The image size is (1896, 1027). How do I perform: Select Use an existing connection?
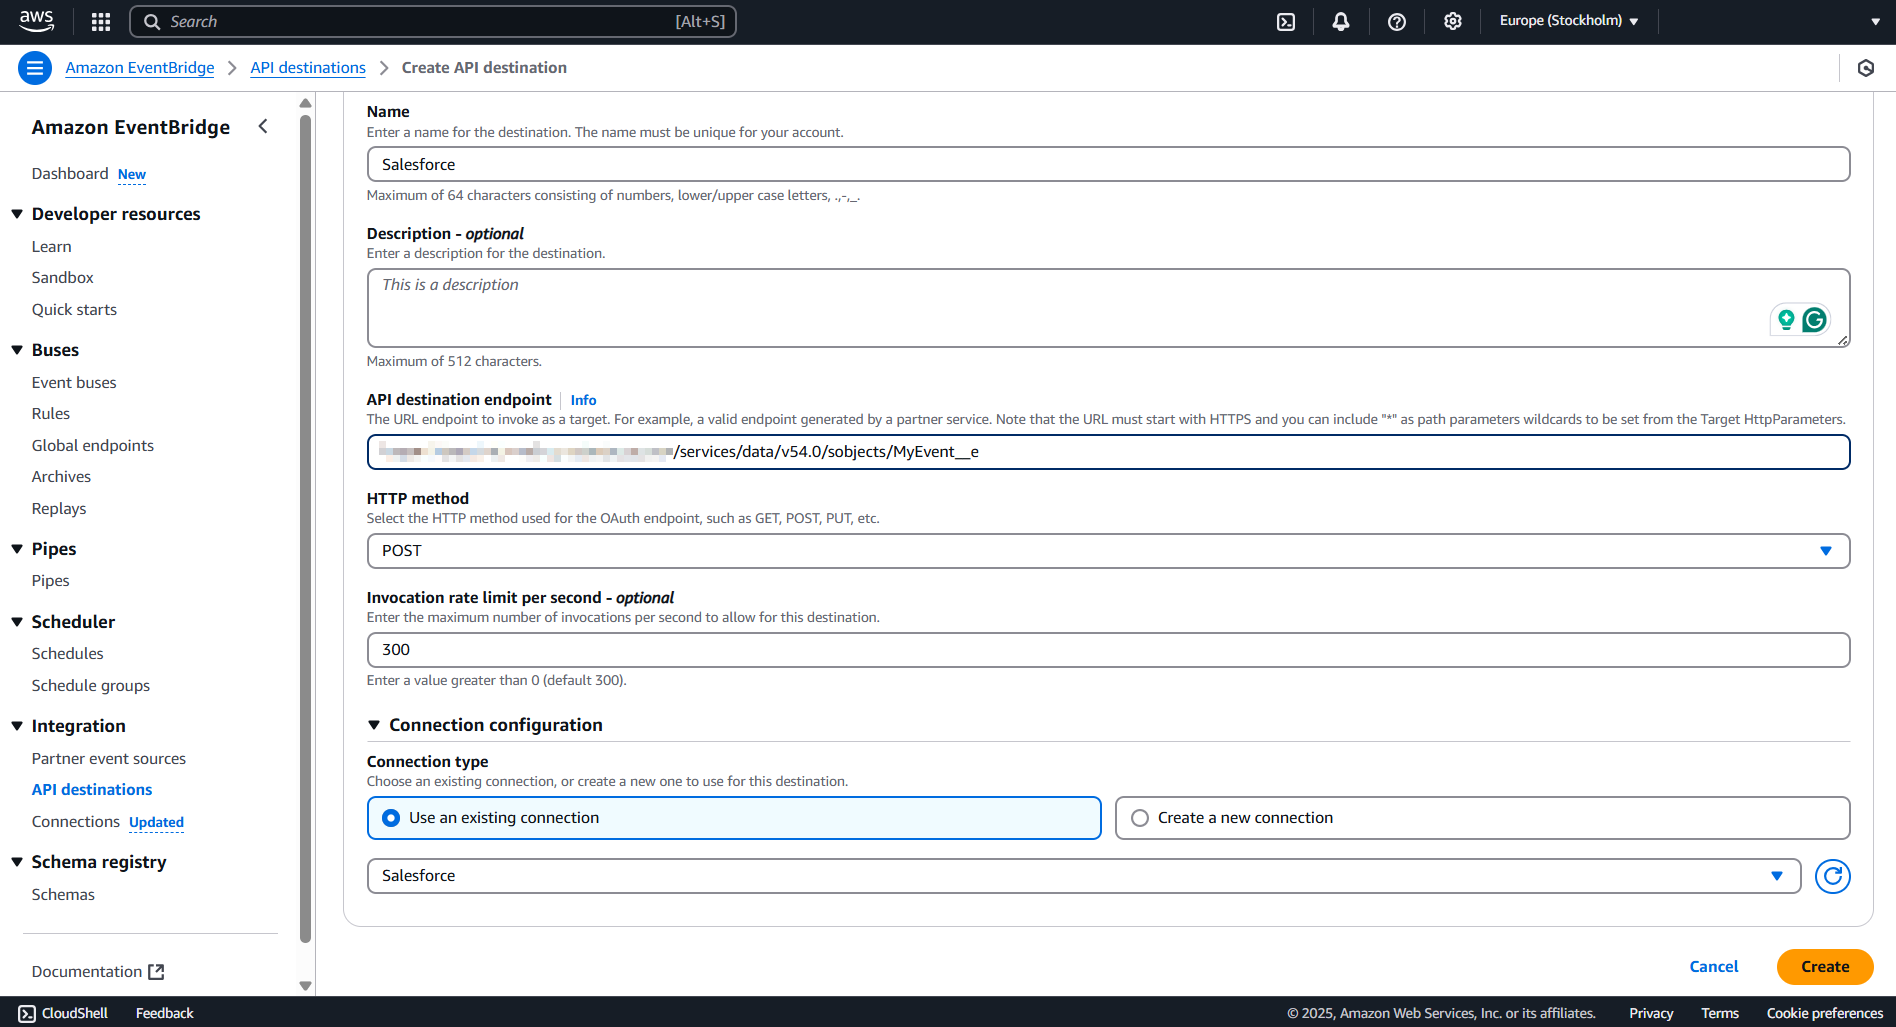click(x=391, y=818)
